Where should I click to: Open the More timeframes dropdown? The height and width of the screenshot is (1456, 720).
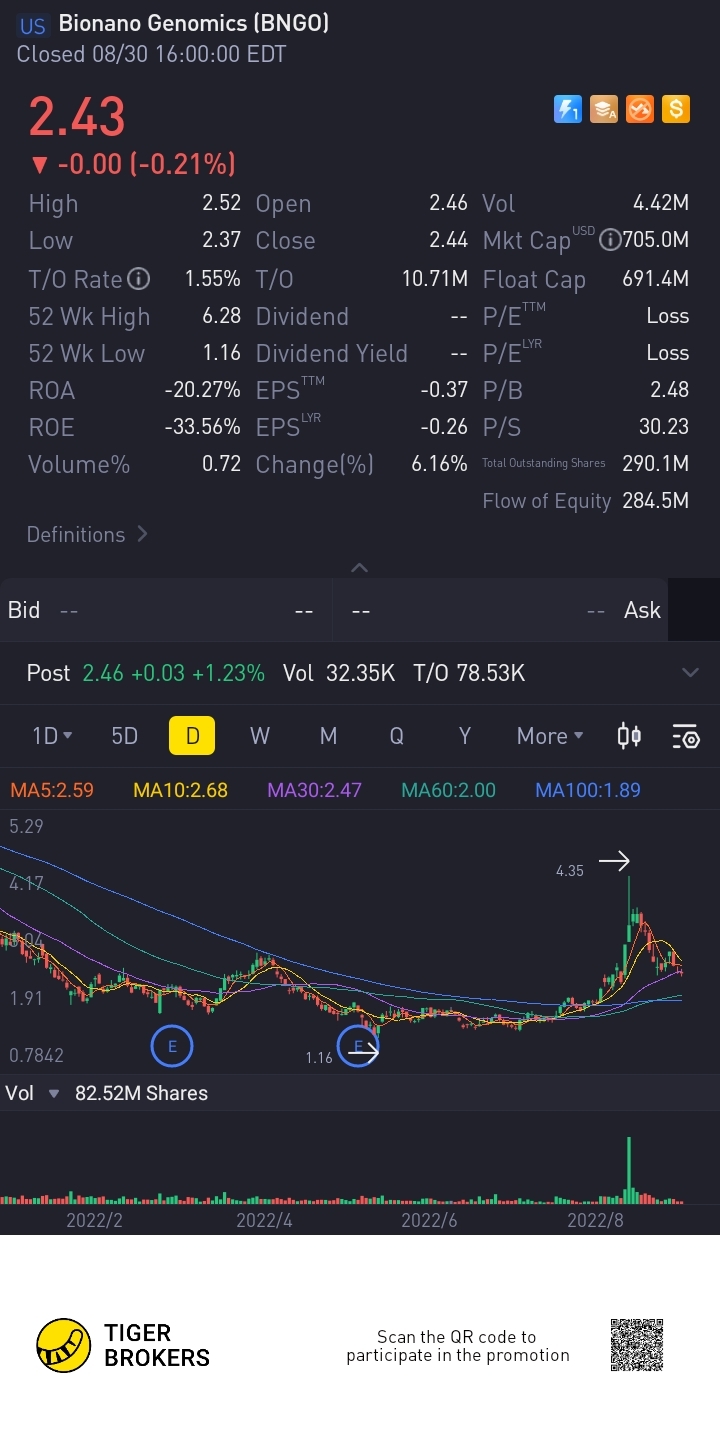pyautogui.click(x=550, y=736)
